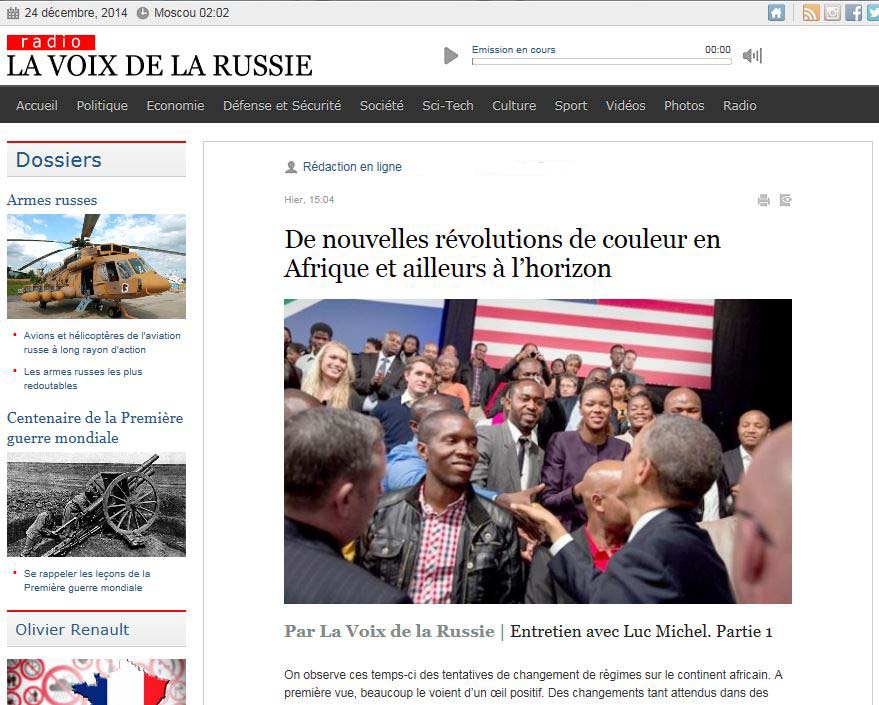
Task: Click the Hier, 15:04 timestamp
Action: point(309,200)
